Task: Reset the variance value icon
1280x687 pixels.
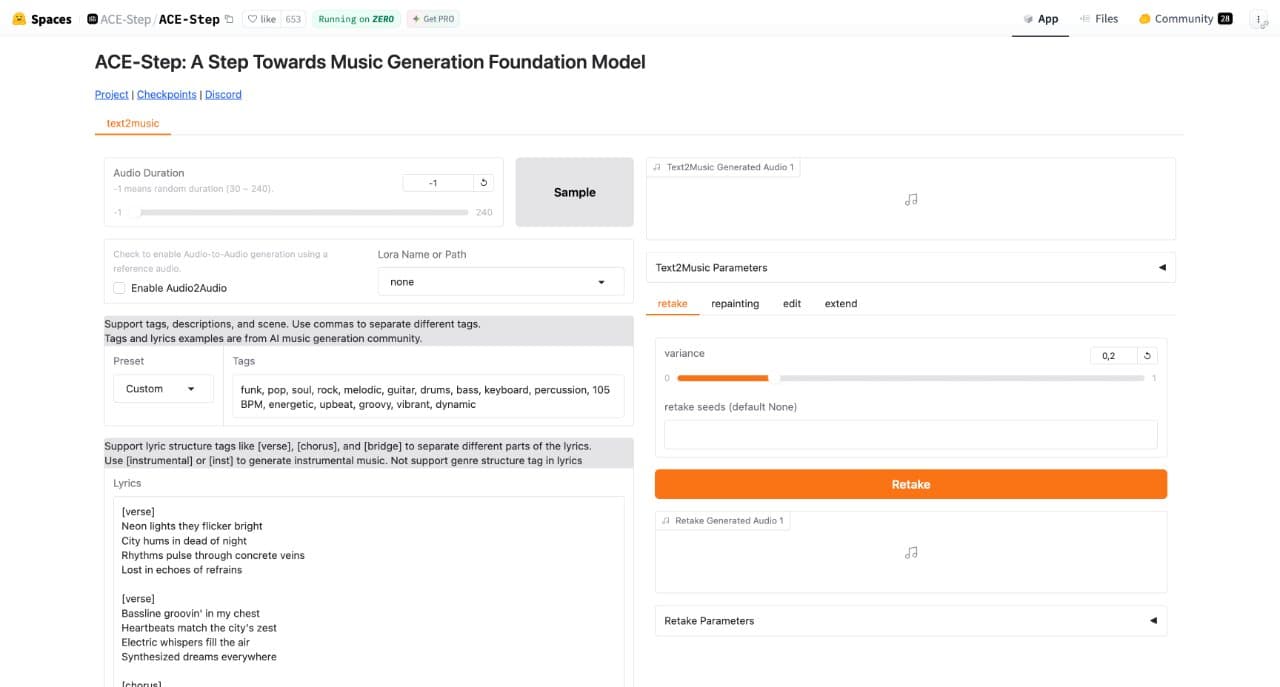Action: 1148,356
